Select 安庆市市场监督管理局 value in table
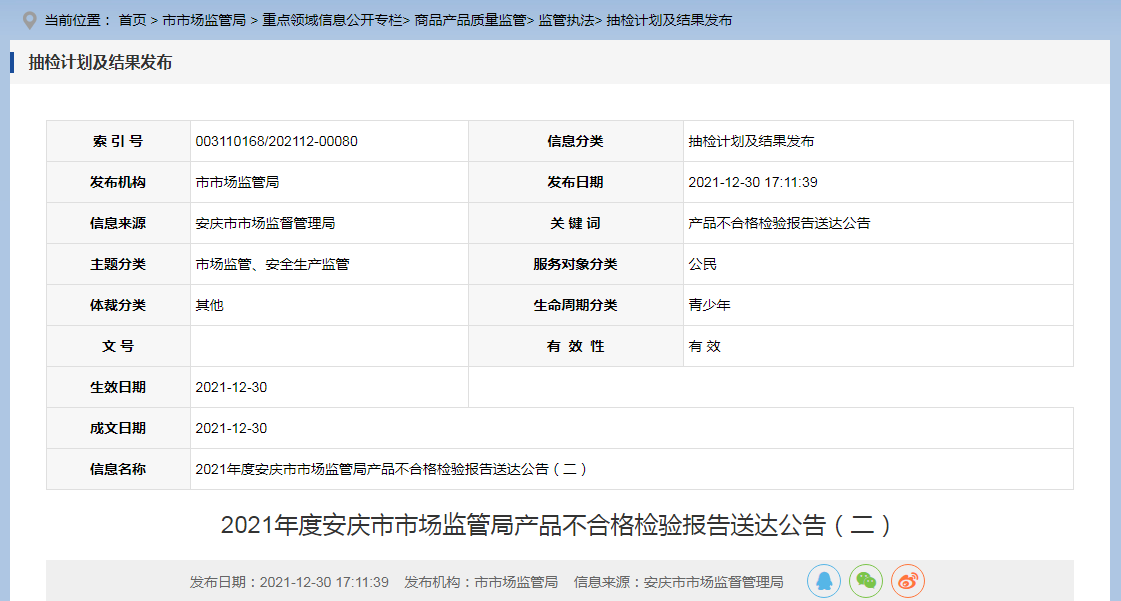The image size is (1121, 601). [265, 223]
